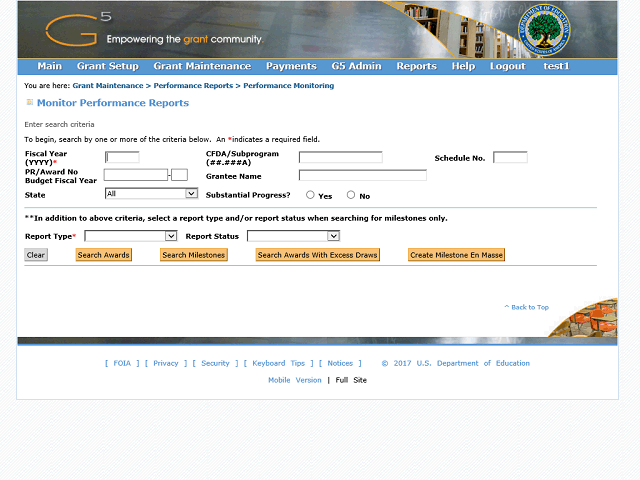This screenshot has height=480, width=640.
Task: Click the Search Milestones button
Action: point(194,255)
